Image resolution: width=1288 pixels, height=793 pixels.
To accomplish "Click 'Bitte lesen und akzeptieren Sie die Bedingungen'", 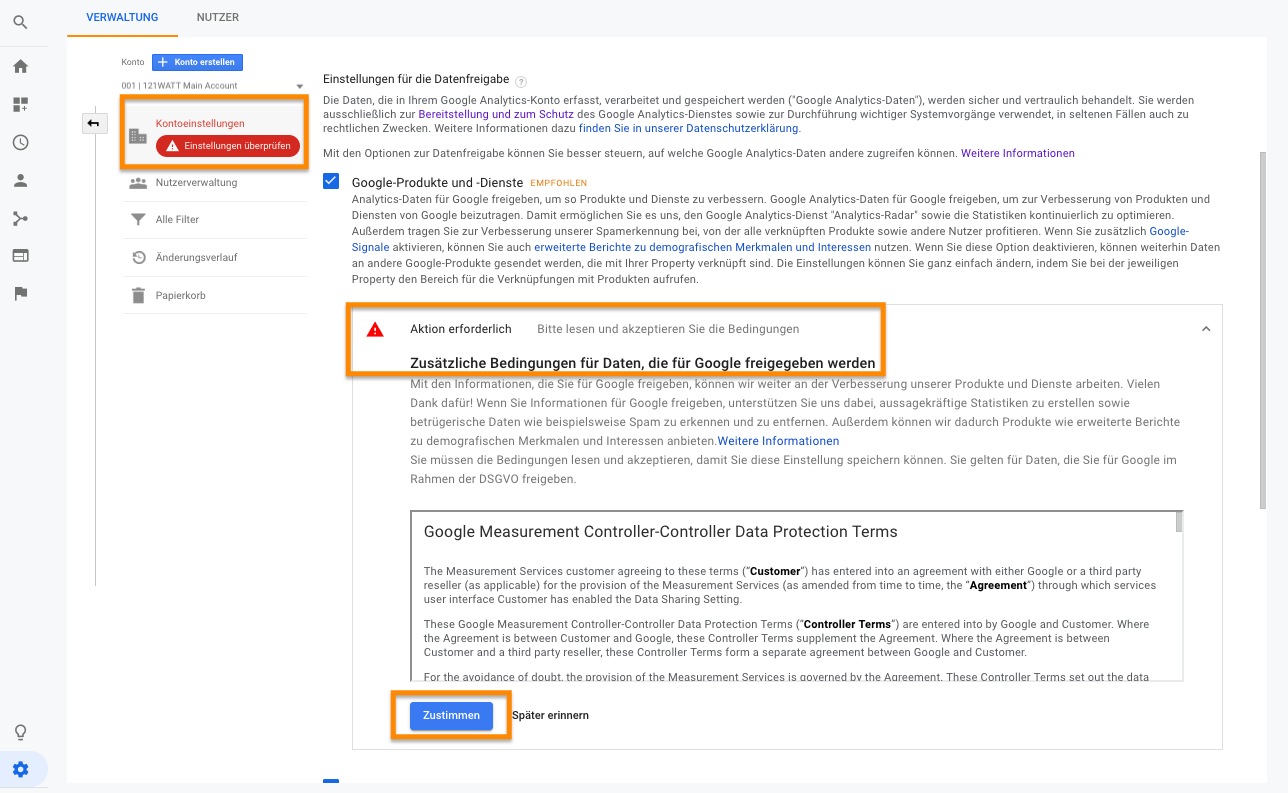I will (x=668, y=329).
